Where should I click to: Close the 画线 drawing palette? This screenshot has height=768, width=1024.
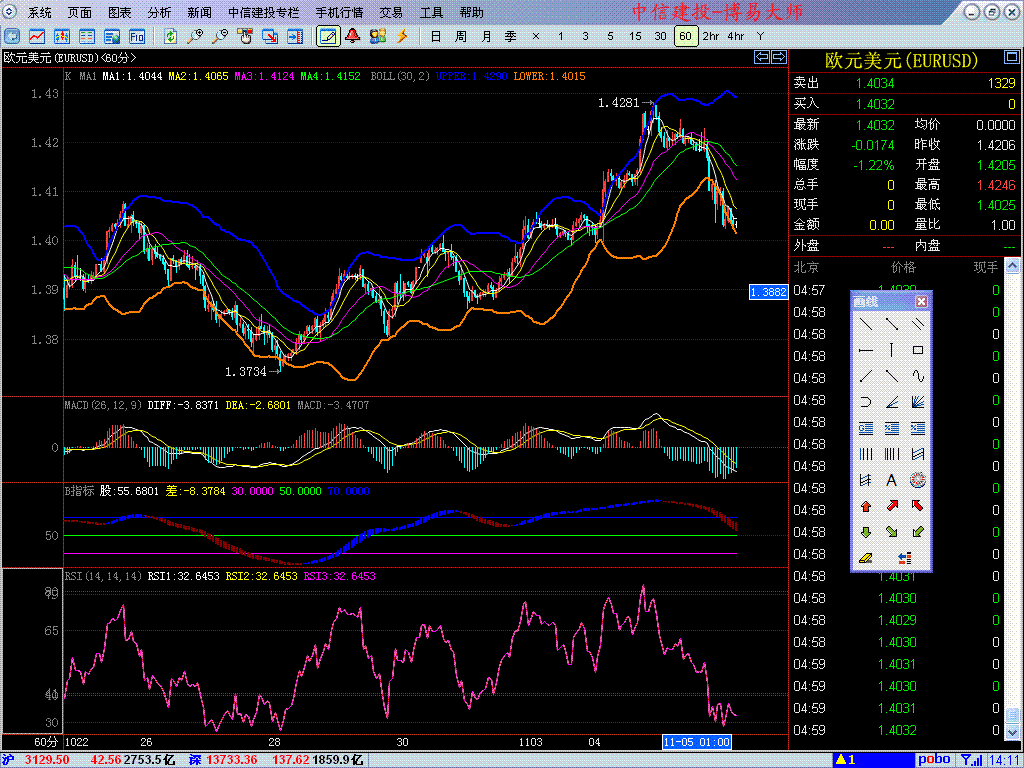(x=921, y=301)
